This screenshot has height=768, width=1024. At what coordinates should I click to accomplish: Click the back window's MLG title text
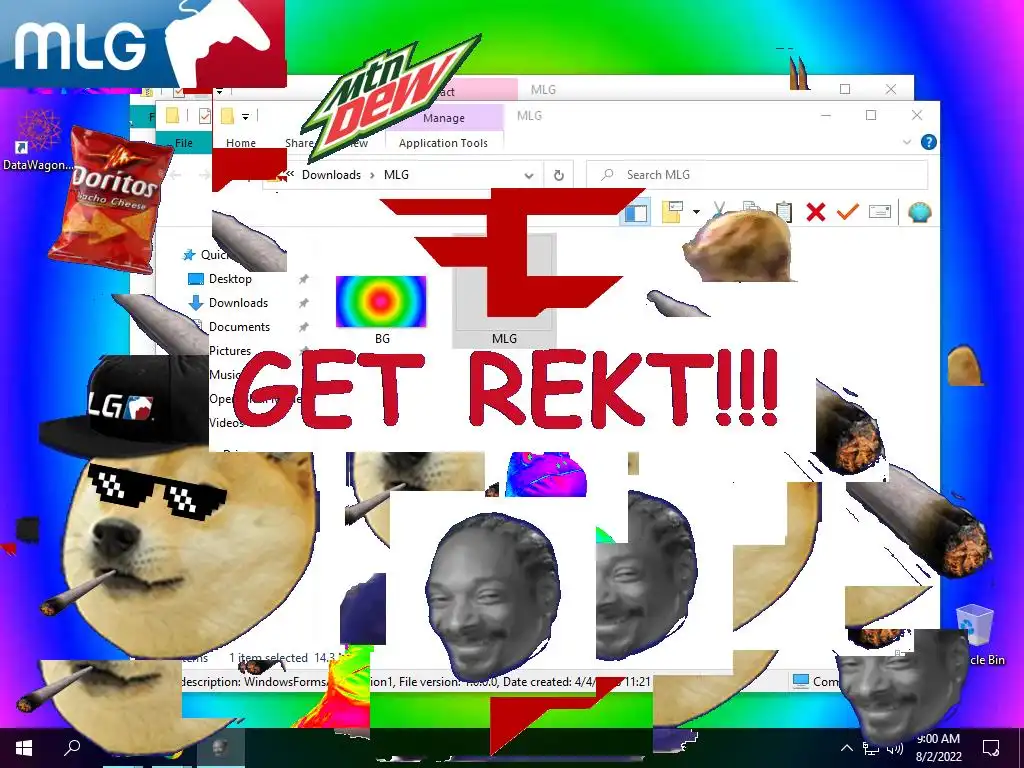[543, 89]
